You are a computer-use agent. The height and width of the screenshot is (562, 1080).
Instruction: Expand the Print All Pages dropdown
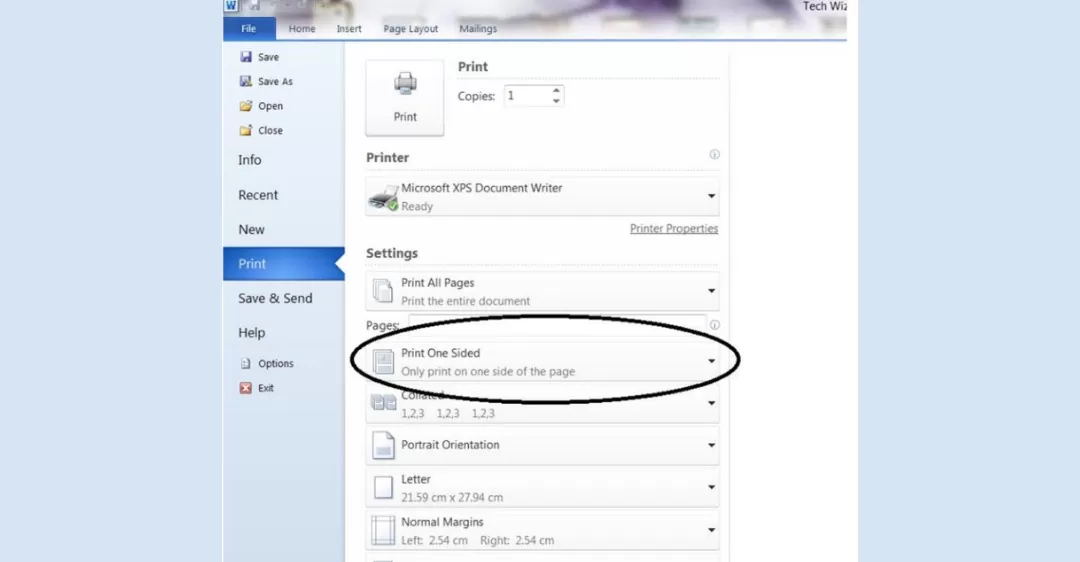711,291
